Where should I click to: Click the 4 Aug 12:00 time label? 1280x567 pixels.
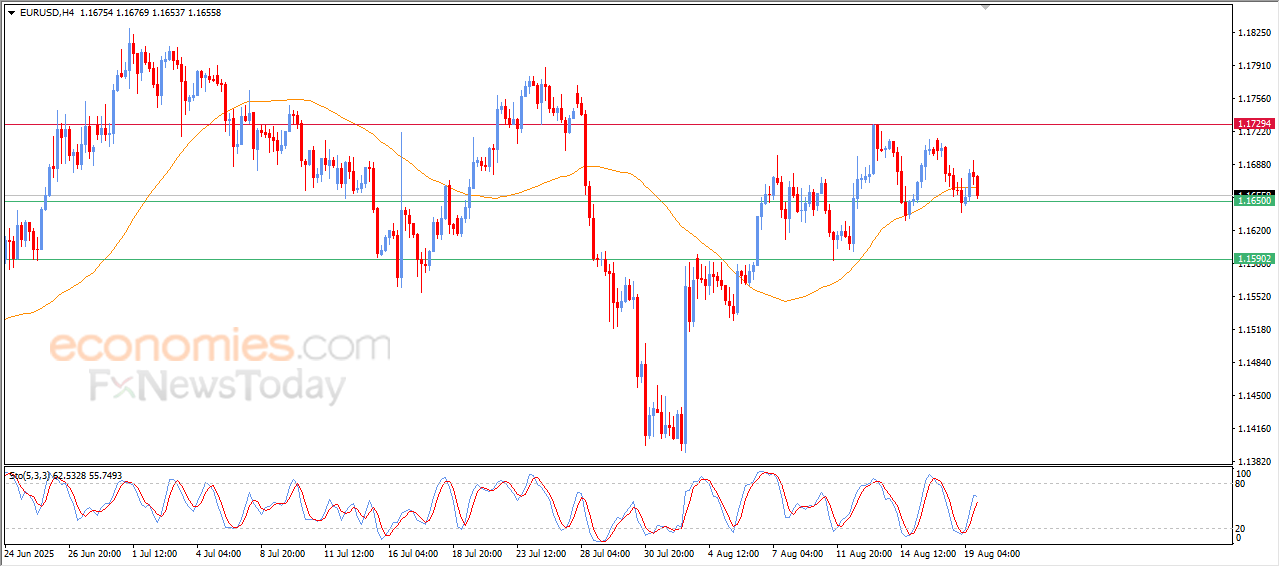click(x=735, y=553)
